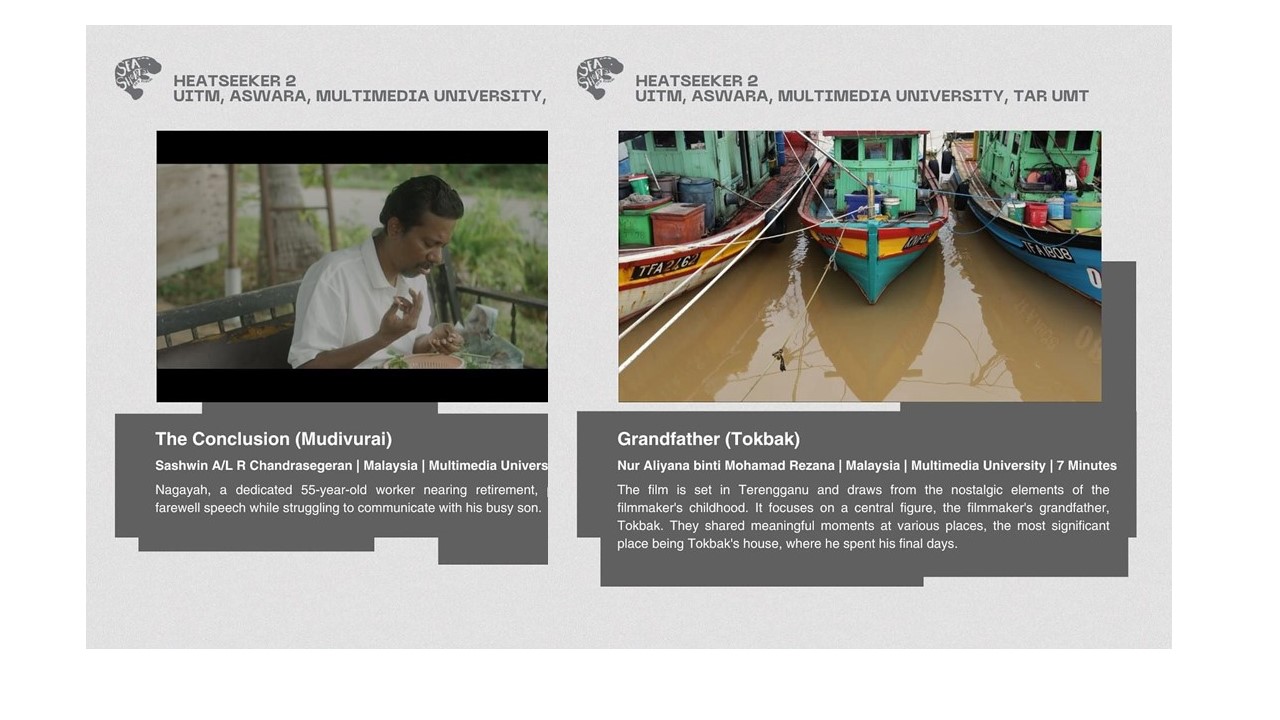Viewport: 1280px width, 720px height.
Task: Click the Nagayah synopsis paragraph
Action: coord(351,499)
